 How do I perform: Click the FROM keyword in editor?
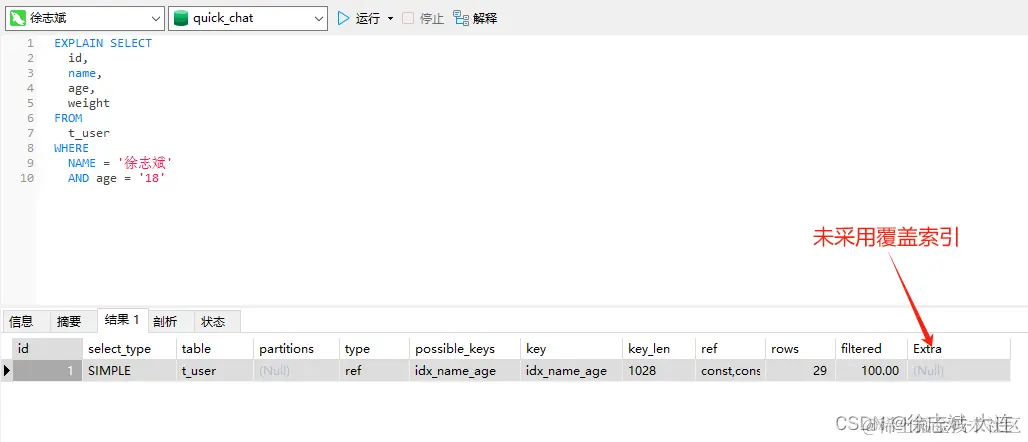pos(68,118)
